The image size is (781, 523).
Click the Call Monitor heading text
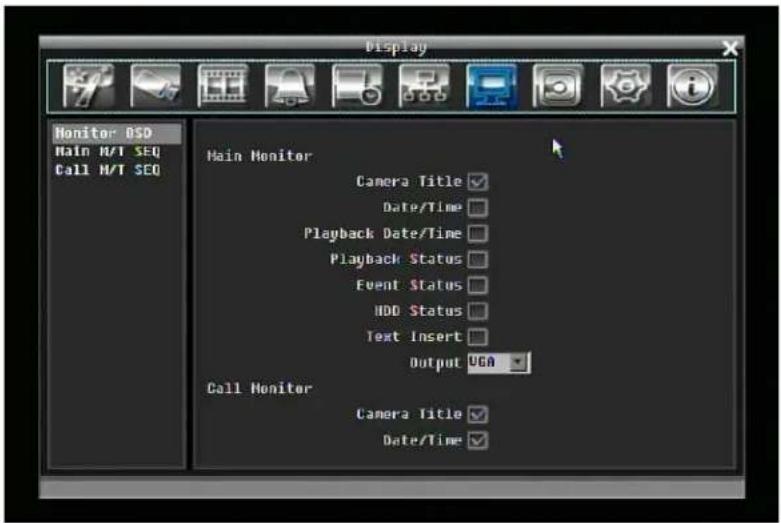(x=260, y=389)
